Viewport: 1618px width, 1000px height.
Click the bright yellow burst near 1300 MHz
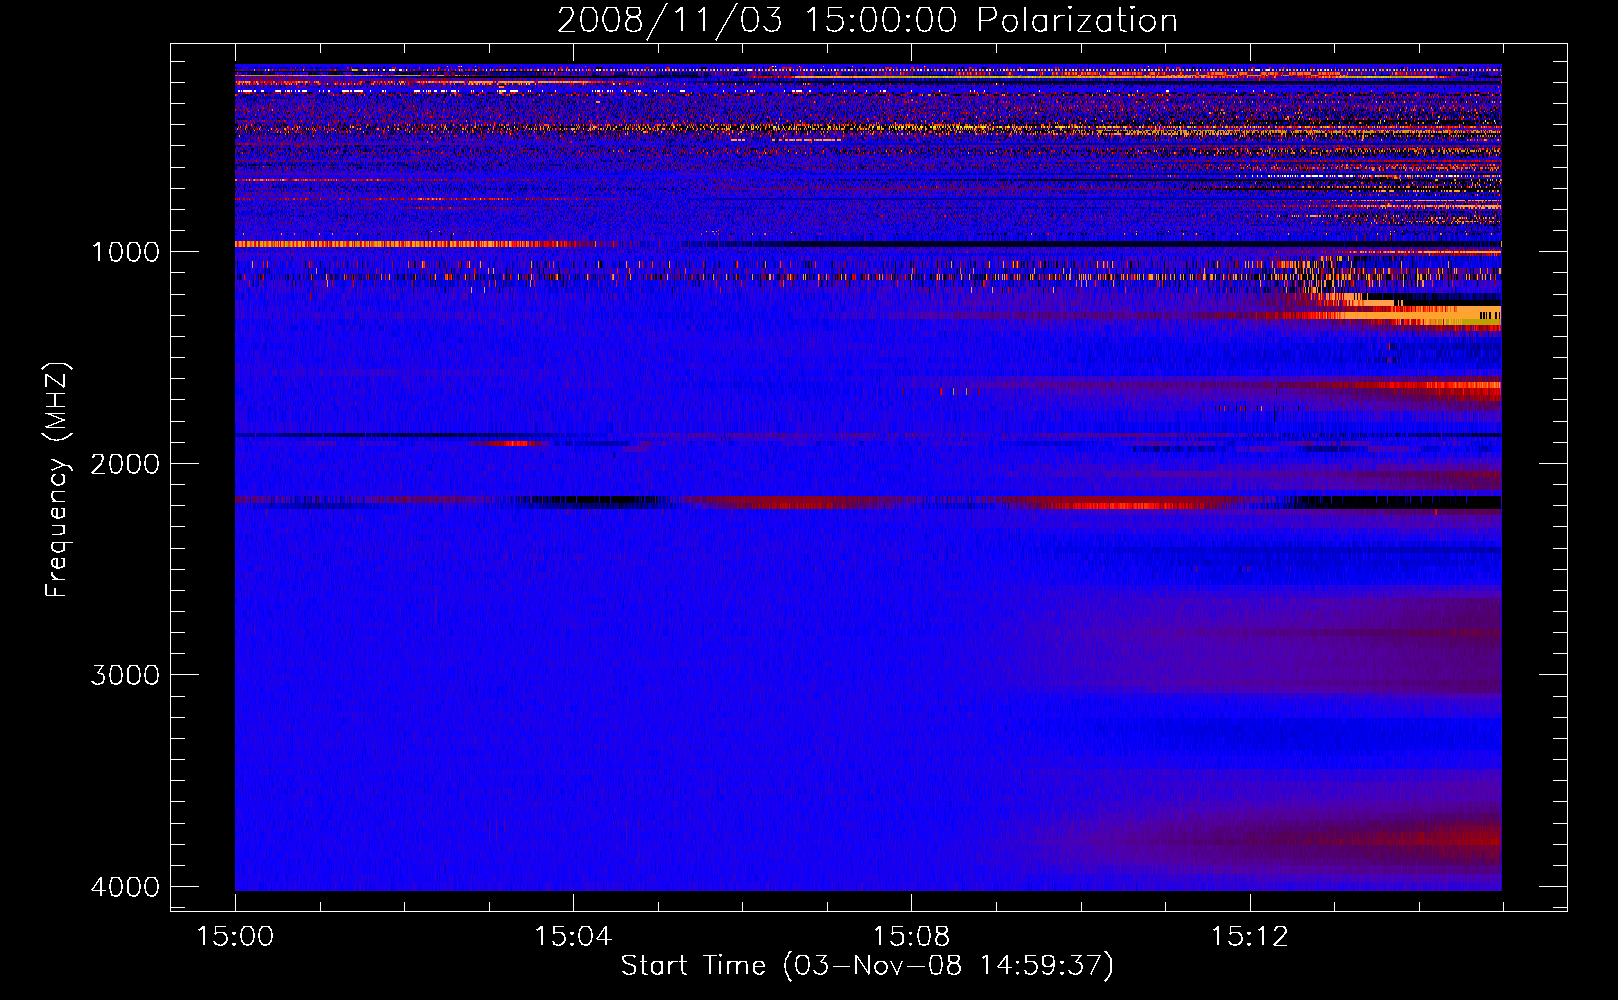point(1420,314)
